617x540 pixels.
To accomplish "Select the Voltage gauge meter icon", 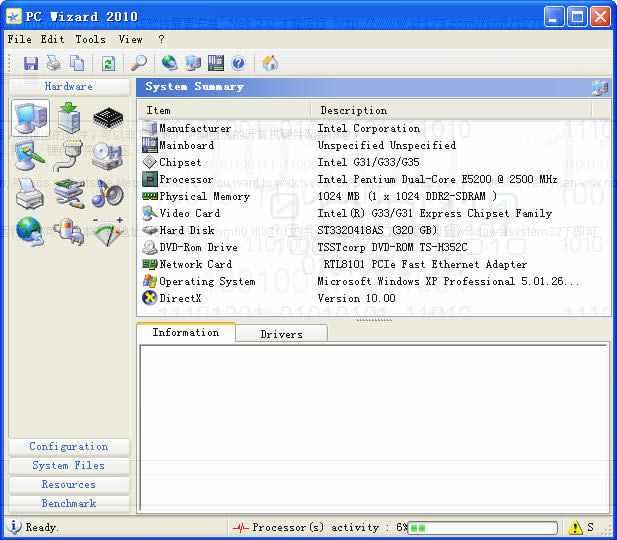I will pos(108,231).
